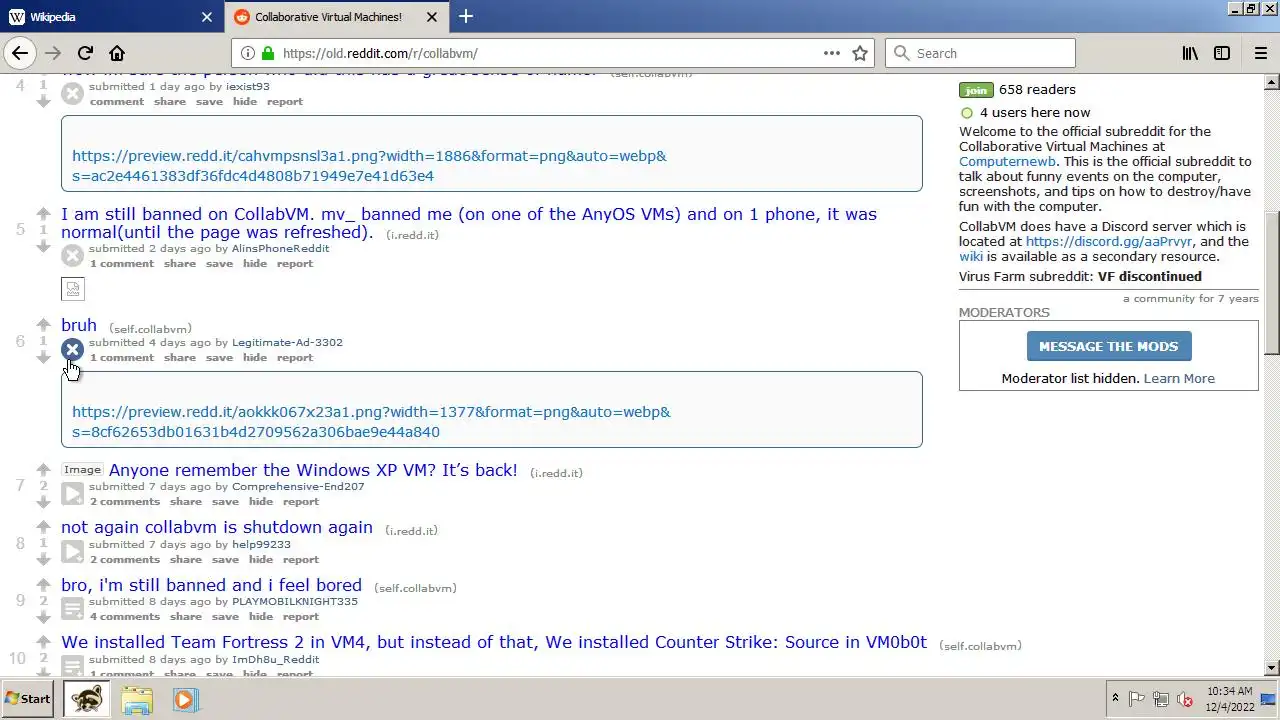Switch to the Wikipedia tab

[x=111, y=17]
